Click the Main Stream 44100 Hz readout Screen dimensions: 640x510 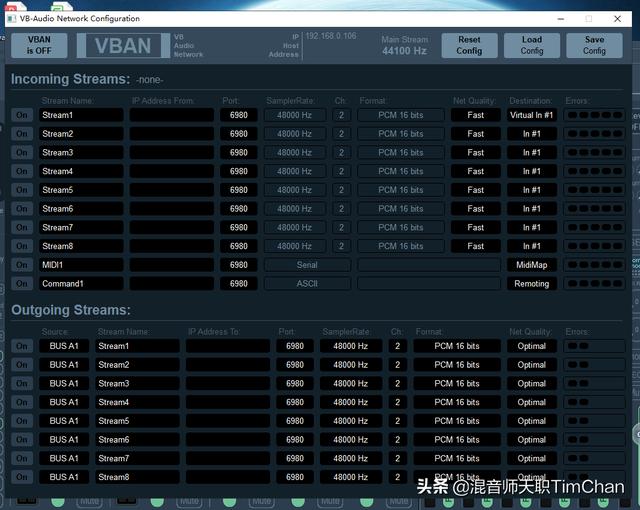coord(404,45)
